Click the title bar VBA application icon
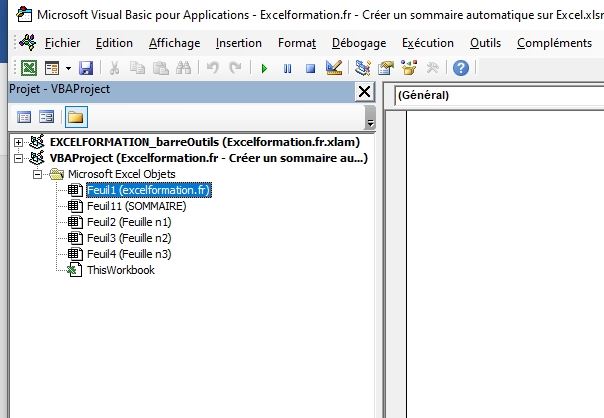The width and height of the screenshot is (604, 418). pyautogui.click(x=24, y=14)
